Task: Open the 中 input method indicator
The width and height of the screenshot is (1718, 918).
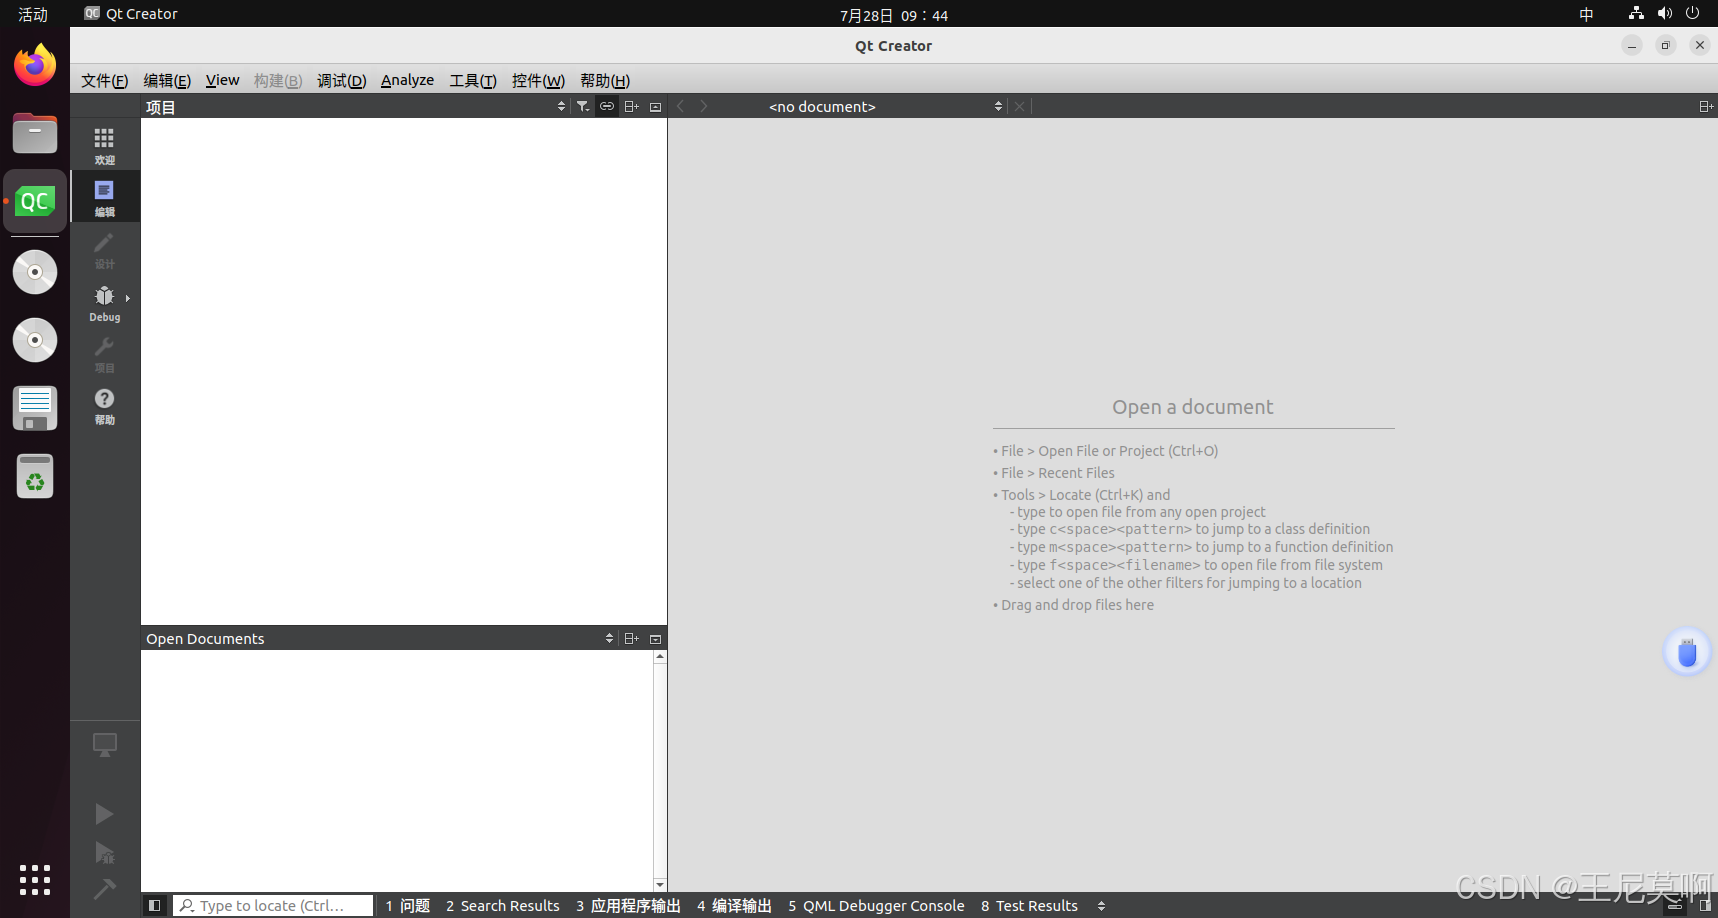Action: pos(1586,14)
